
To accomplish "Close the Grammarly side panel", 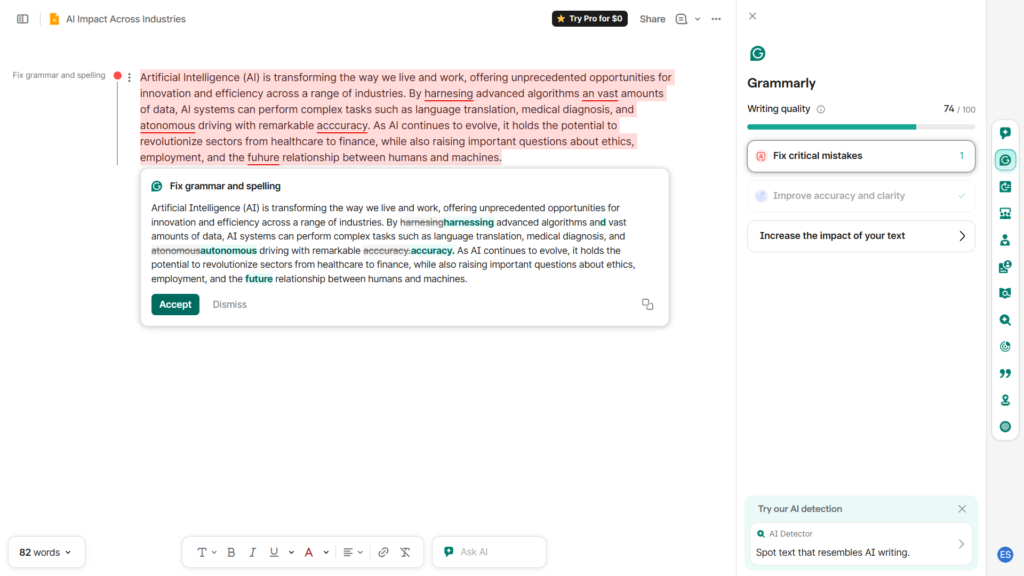I will point(752,16).
